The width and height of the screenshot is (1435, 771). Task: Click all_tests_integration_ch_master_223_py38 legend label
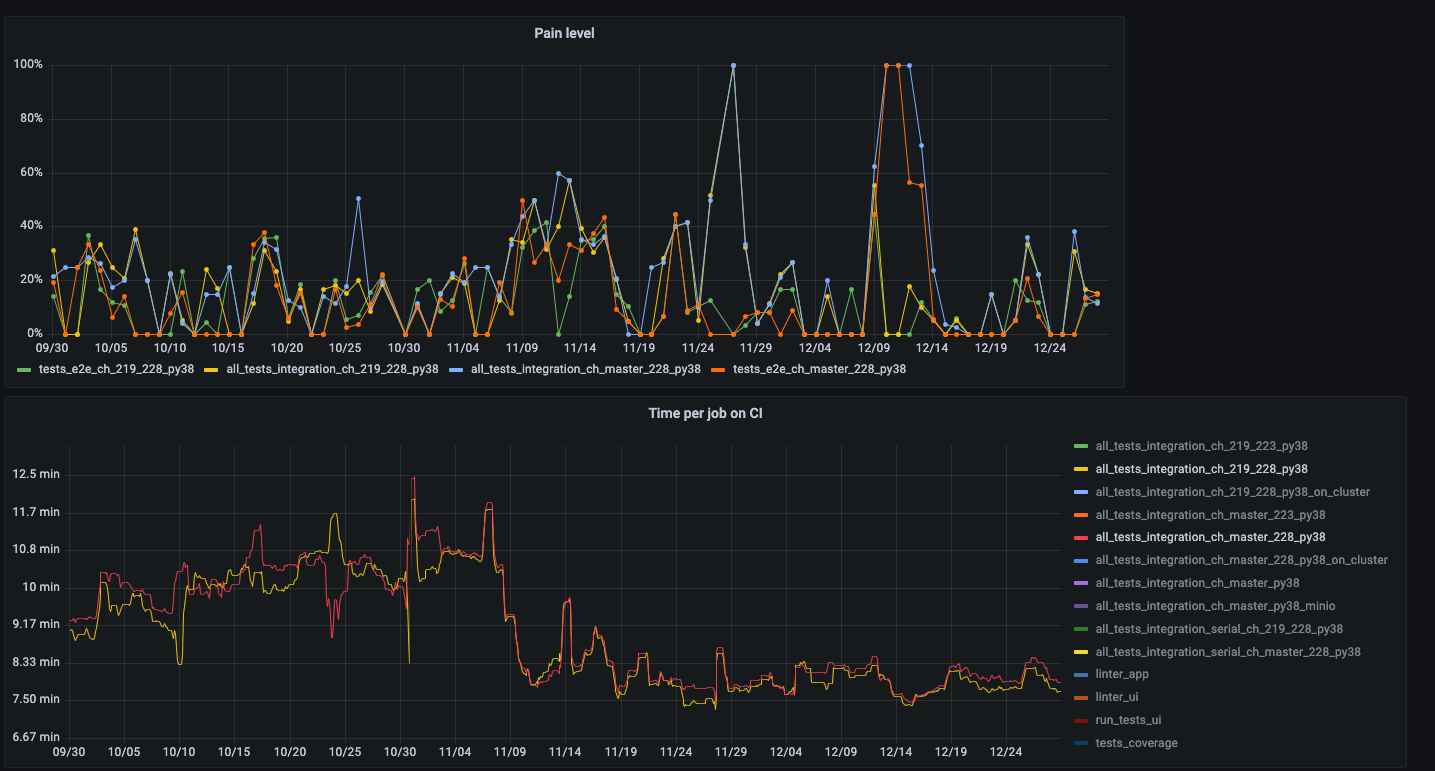tap(1210, 515)
